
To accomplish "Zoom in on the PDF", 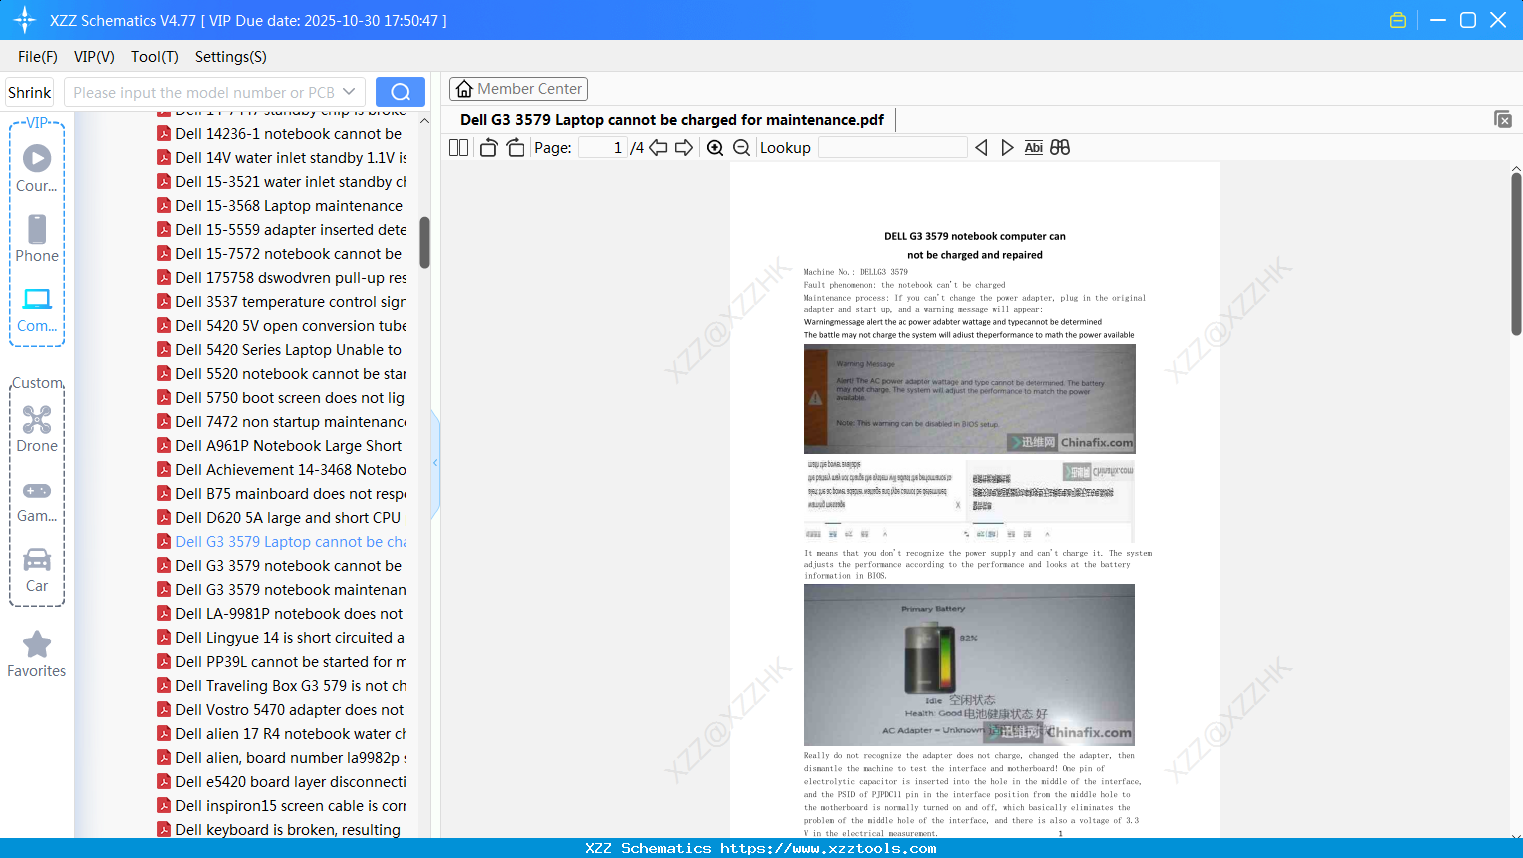I will pyautogui.click(x=715, y=148).
